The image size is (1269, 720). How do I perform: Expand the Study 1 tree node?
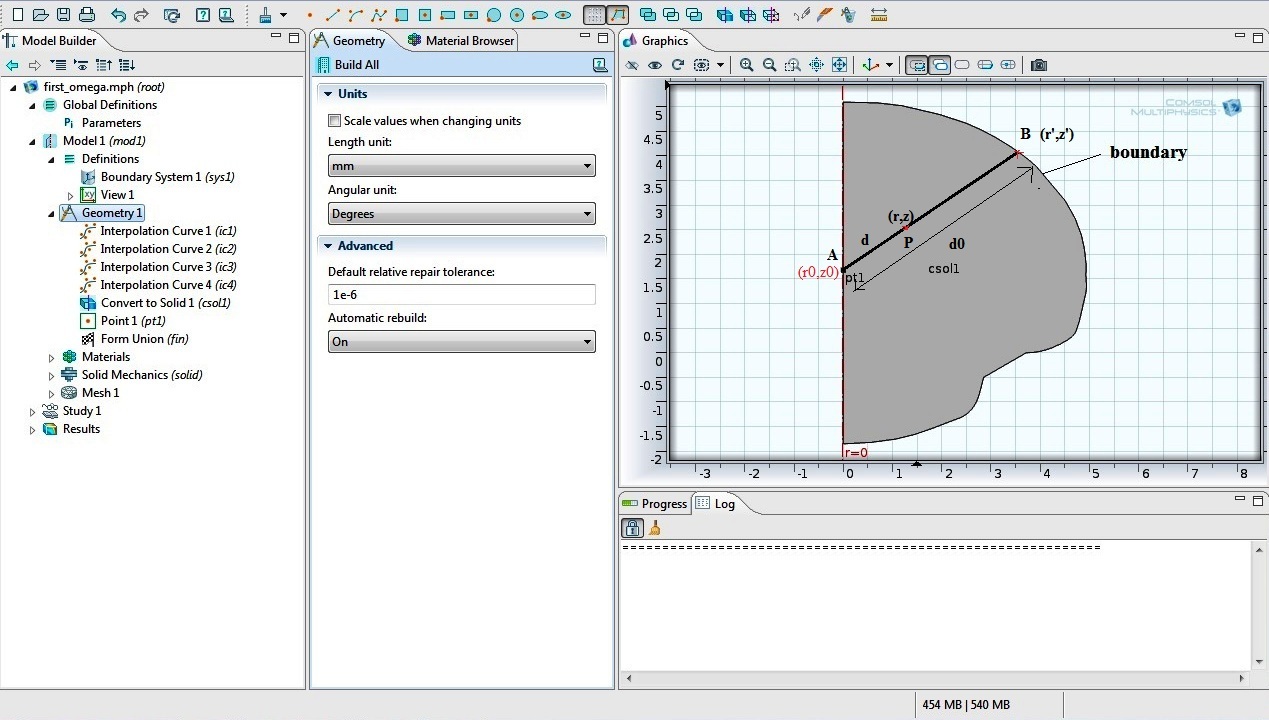coord(33,411)
